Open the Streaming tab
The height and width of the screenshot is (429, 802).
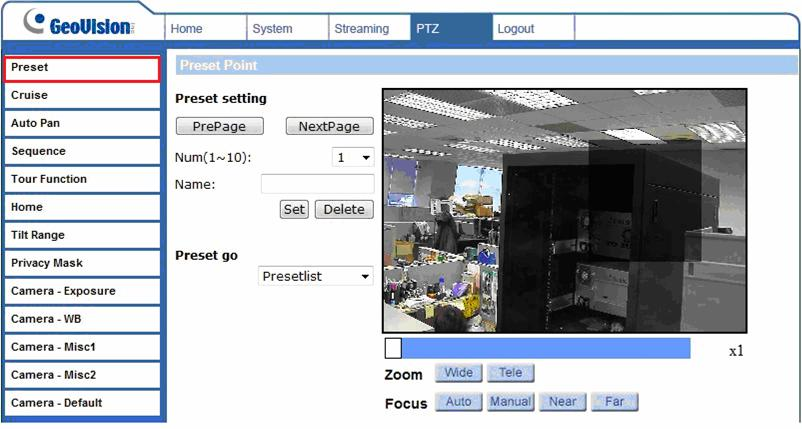point(369,28)
